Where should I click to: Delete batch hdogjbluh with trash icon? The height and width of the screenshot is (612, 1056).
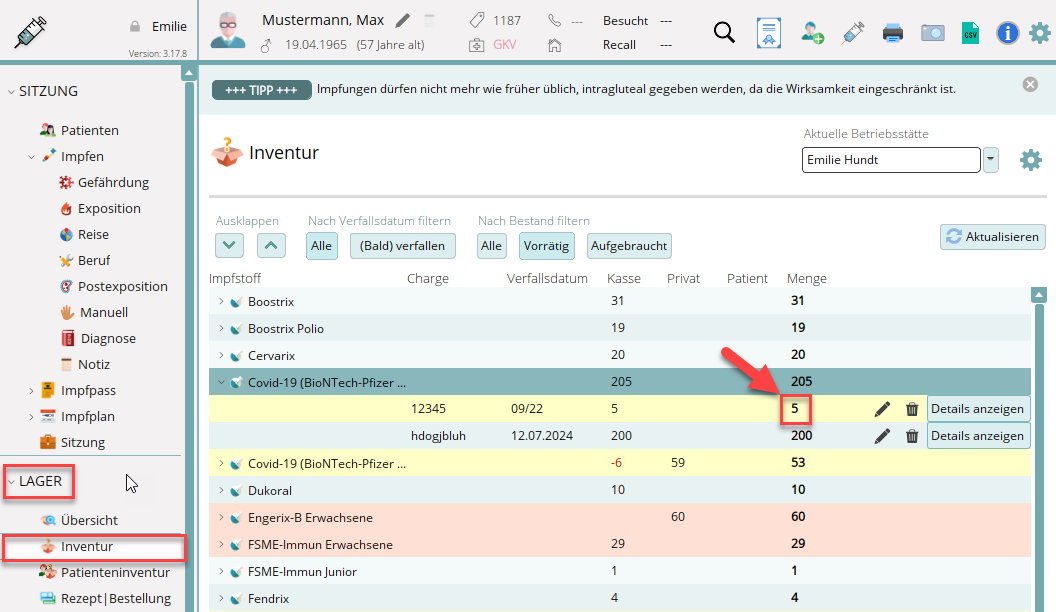point(912,436)
